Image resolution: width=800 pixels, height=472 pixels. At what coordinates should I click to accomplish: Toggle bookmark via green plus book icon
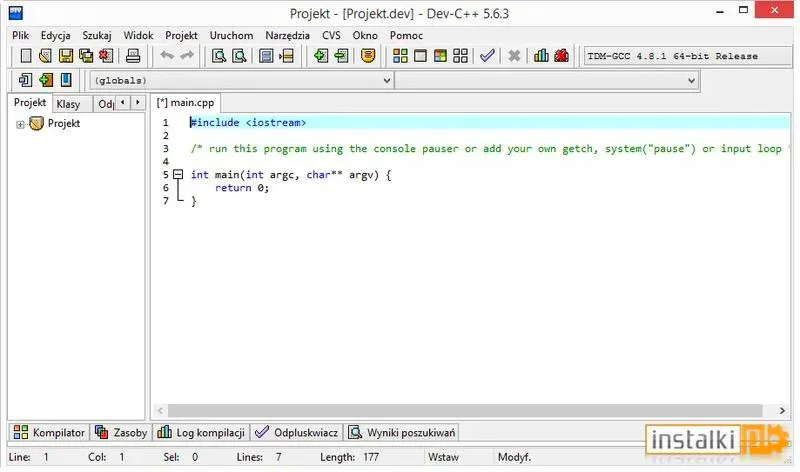[x=46, y=80]
